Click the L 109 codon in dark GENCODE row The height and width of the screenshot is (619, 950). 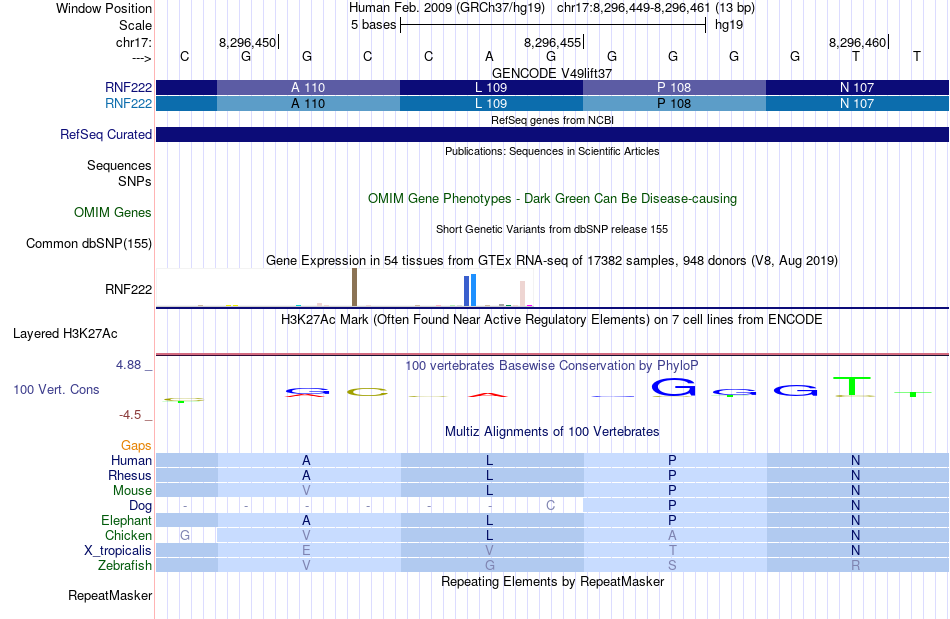(491, 87)
